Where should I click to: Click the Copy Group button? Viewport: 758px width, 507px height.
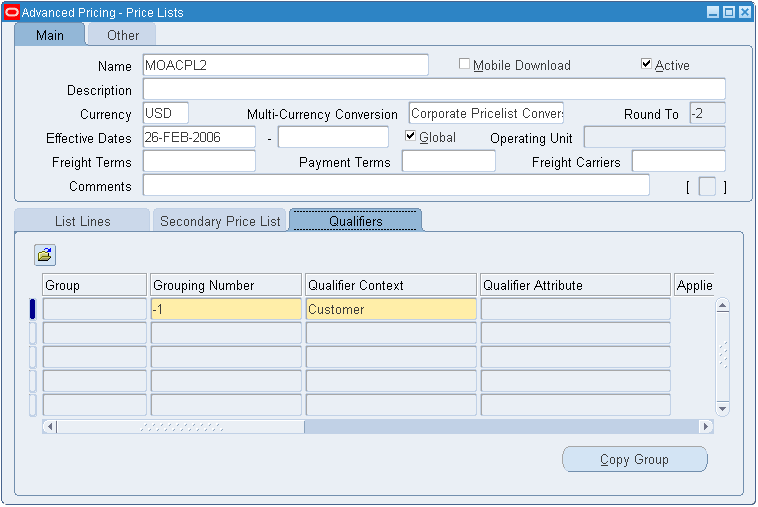634,459
